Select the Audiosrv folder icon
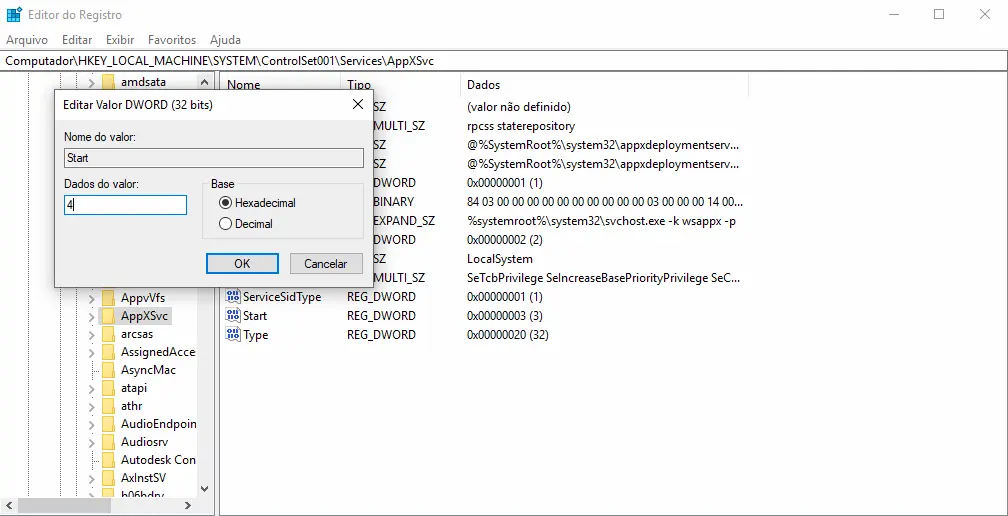This screenshot has width=1008, height=516. click(108, 441)
